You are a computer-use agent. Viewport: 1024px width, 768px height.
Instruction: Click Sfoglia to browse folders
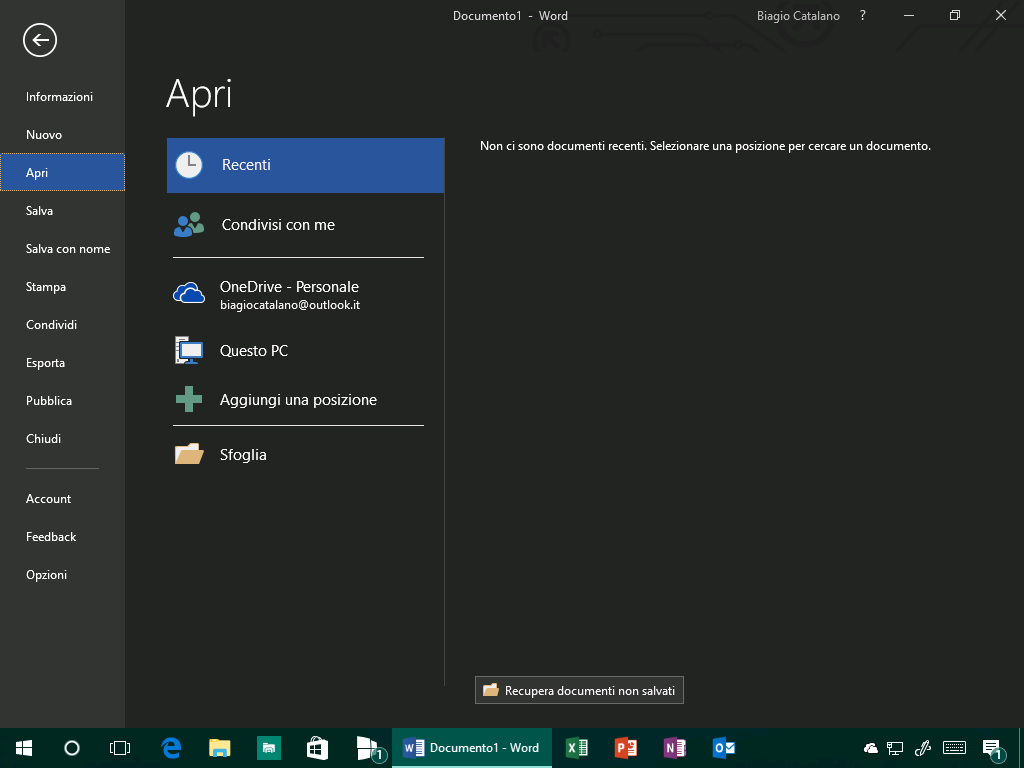306,455
